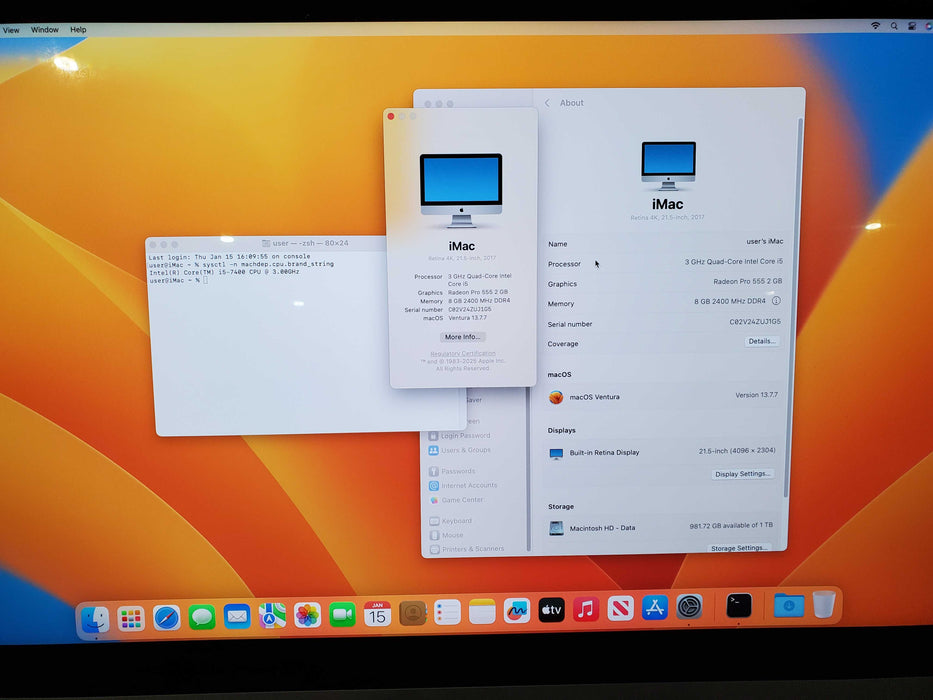Screen dimensions: 933x700
Task: Close the About This Mac window
Action: 390,116
